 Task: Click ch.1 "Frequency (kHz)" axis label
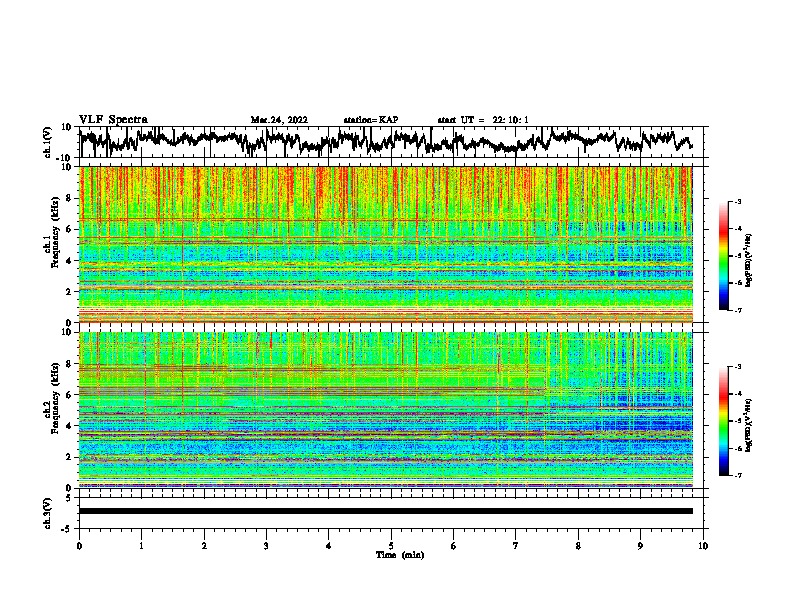tap(55, 233)
